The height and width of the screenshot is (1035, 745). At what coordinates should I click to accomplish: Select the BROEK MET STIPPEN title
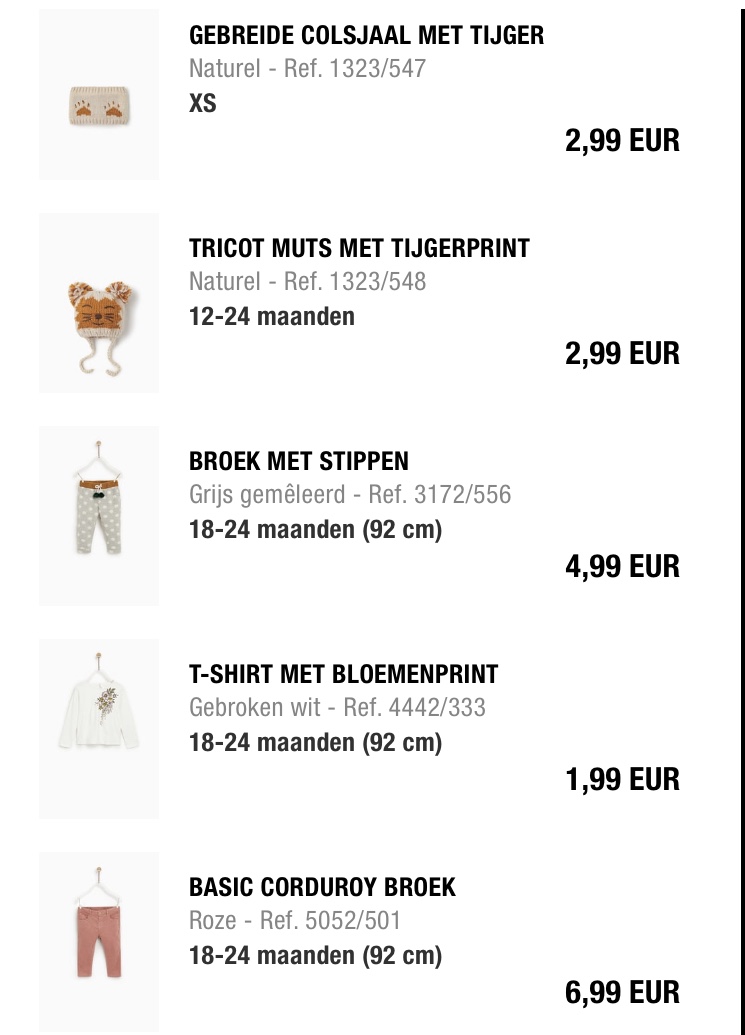pos(299,461)
